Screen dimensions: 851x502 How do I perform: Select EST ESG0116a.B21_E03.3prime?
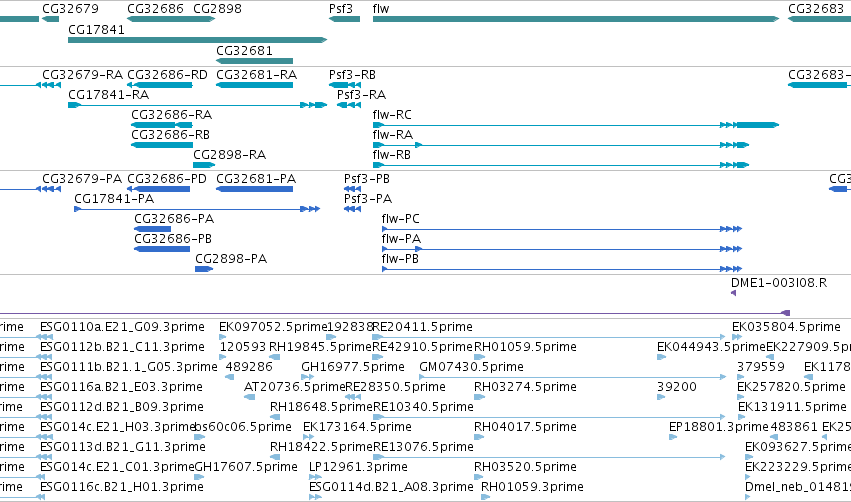pos(121,387)
